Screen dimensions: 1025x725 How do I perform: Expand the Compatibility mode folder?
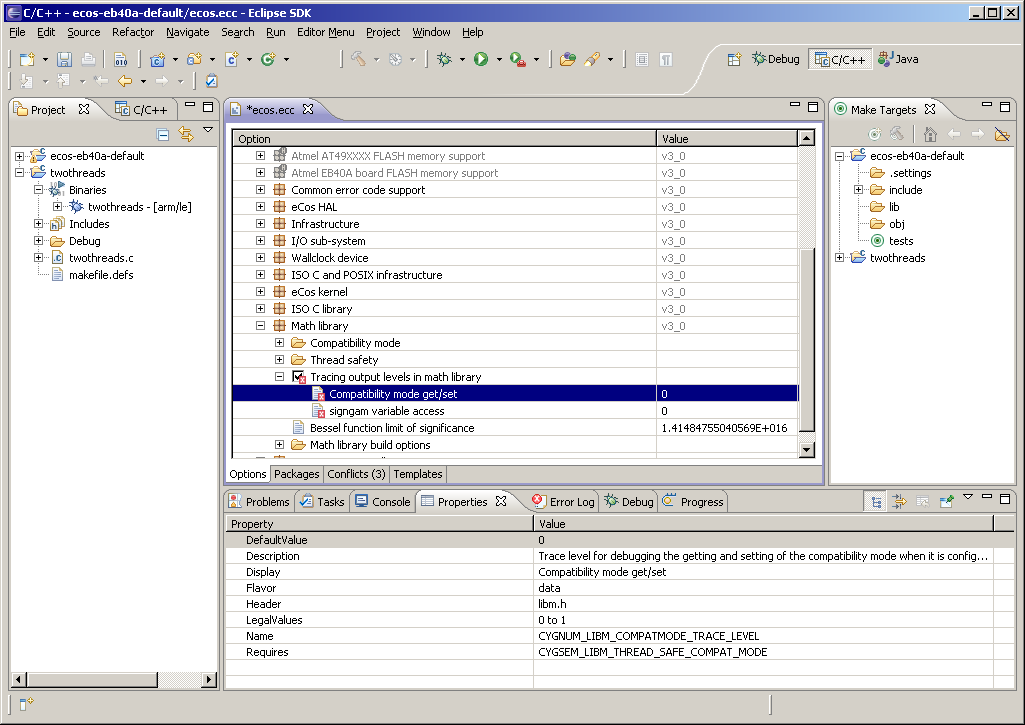point(279,343)
